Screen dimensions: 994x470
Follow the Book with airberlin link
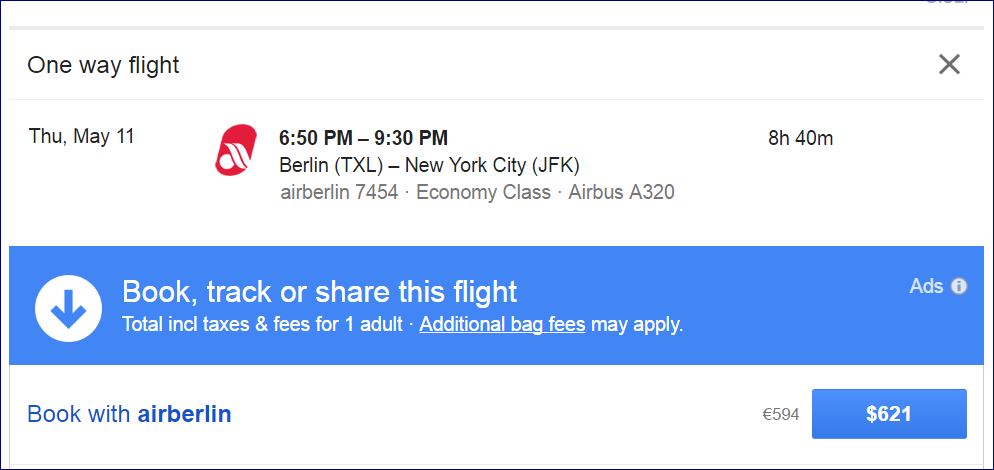pos(129,414)
